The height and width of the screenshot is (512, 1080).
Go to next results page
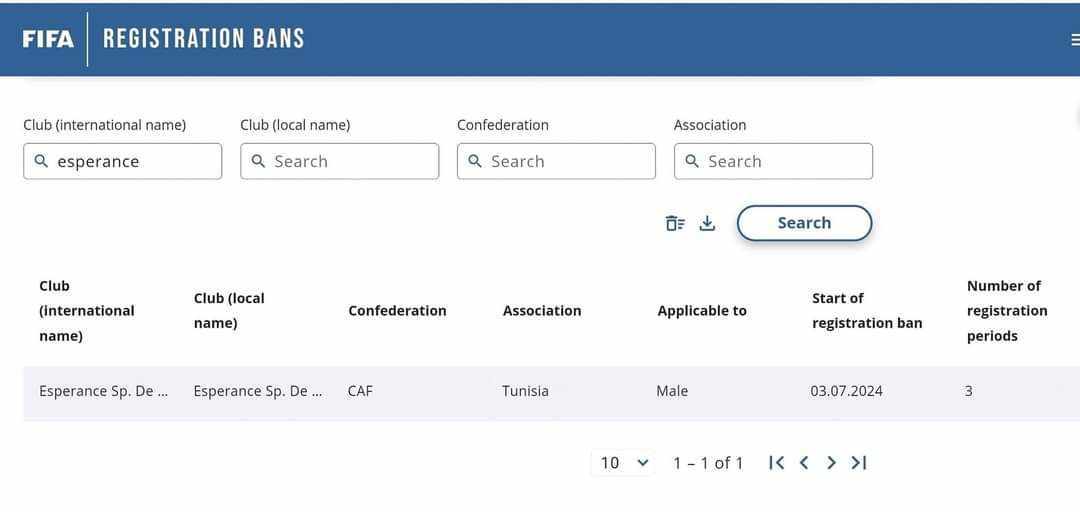pyautogui.click(x=831, y=462)
